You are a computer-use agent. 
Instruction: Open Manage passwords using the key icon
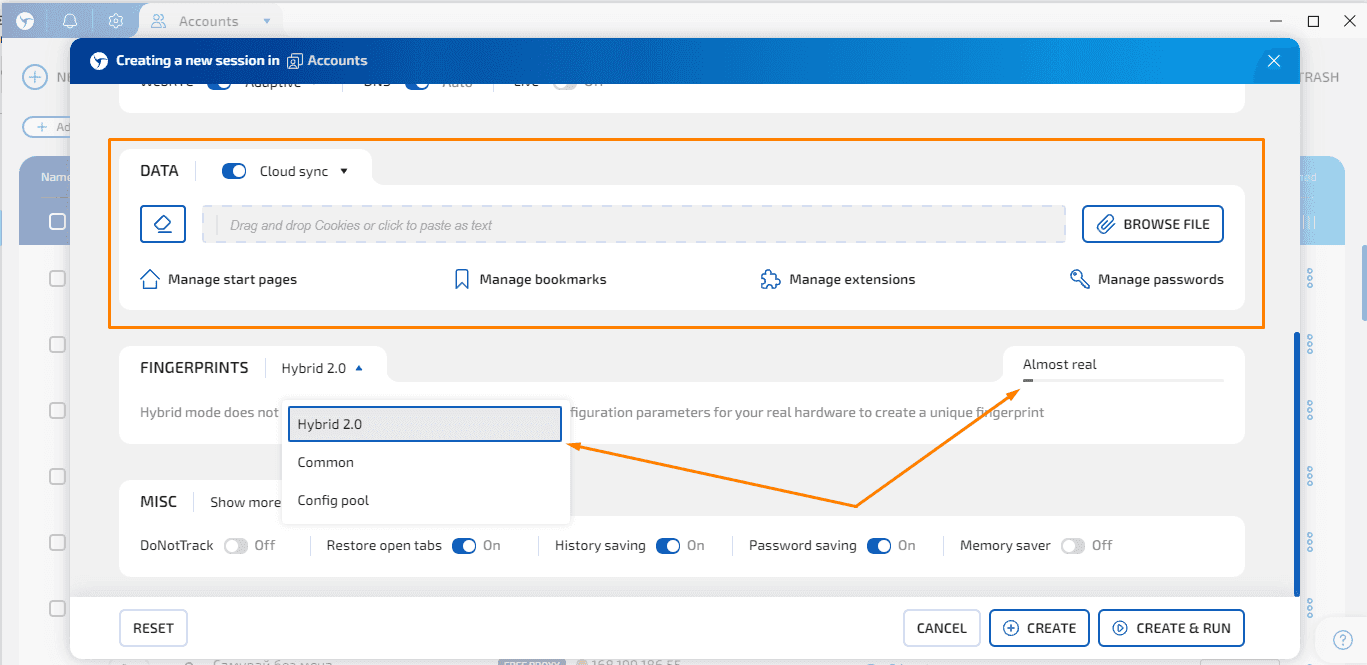tap(1079, 279)
